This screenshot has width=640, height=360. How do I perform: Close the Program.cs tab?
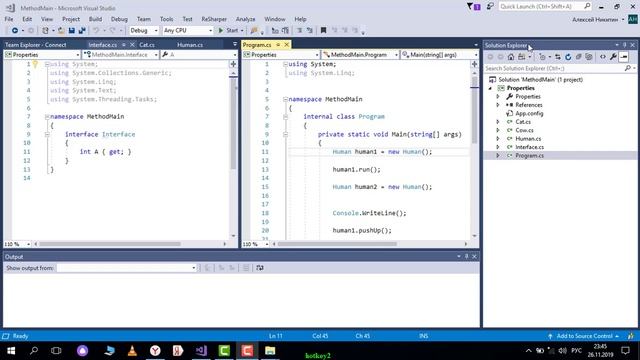coord(287,44)
